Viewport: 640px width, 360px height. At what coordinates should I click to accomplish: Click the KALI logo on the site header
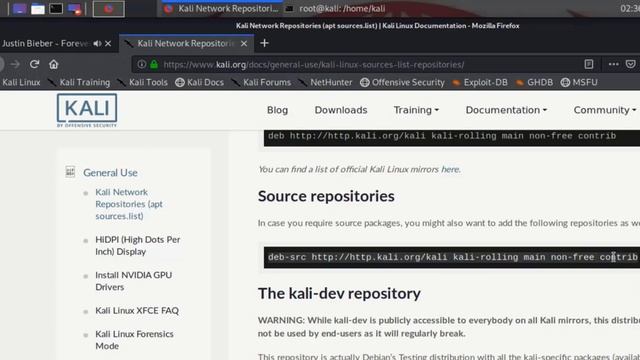[87, 110]
